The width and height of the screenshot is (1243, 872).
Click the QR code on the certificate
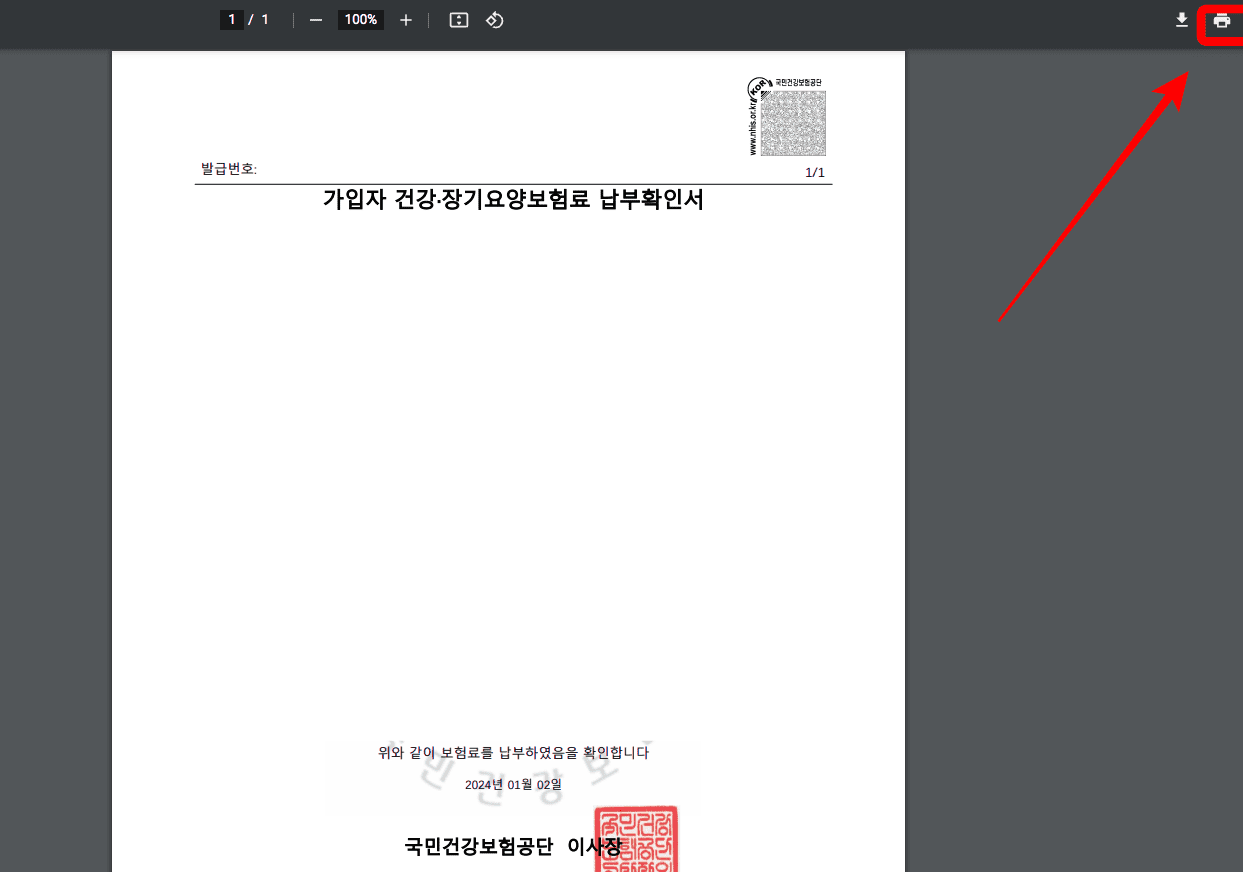[793, 123]
